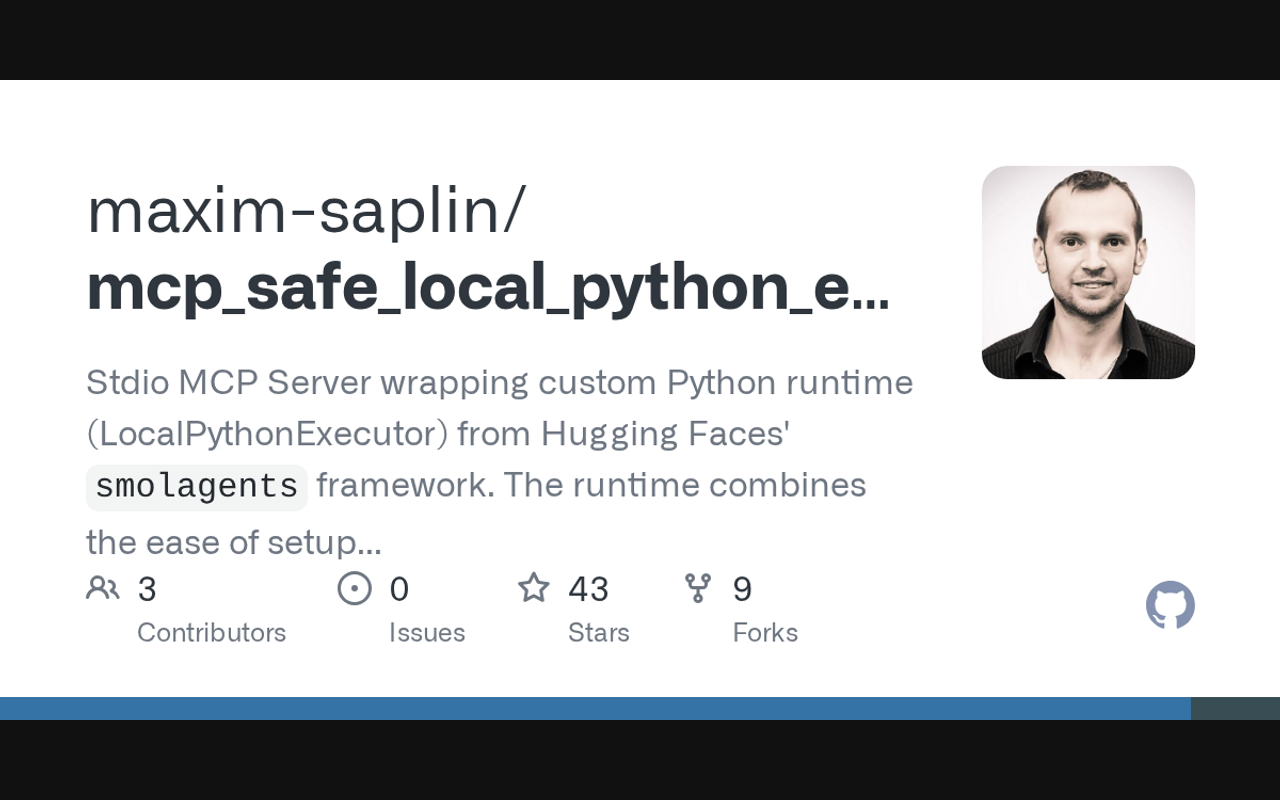Click the Contributors people icon
Image resolution: width=1280 pixels, height=800 pixels.
103,588
